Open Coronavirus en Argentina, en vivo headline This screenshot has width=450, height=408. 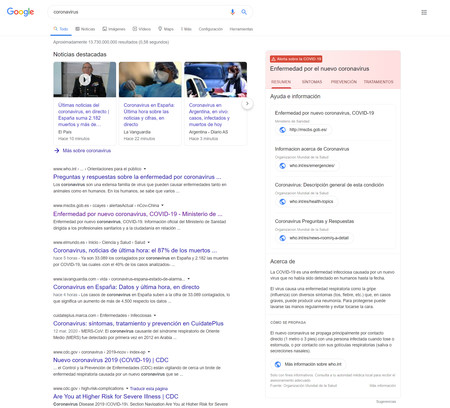coord(209,115)
